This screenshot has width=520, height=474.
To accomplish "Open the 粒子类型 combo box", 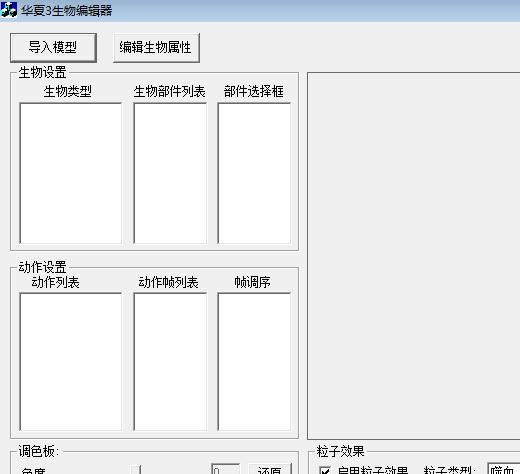I will tap(503, 469).
